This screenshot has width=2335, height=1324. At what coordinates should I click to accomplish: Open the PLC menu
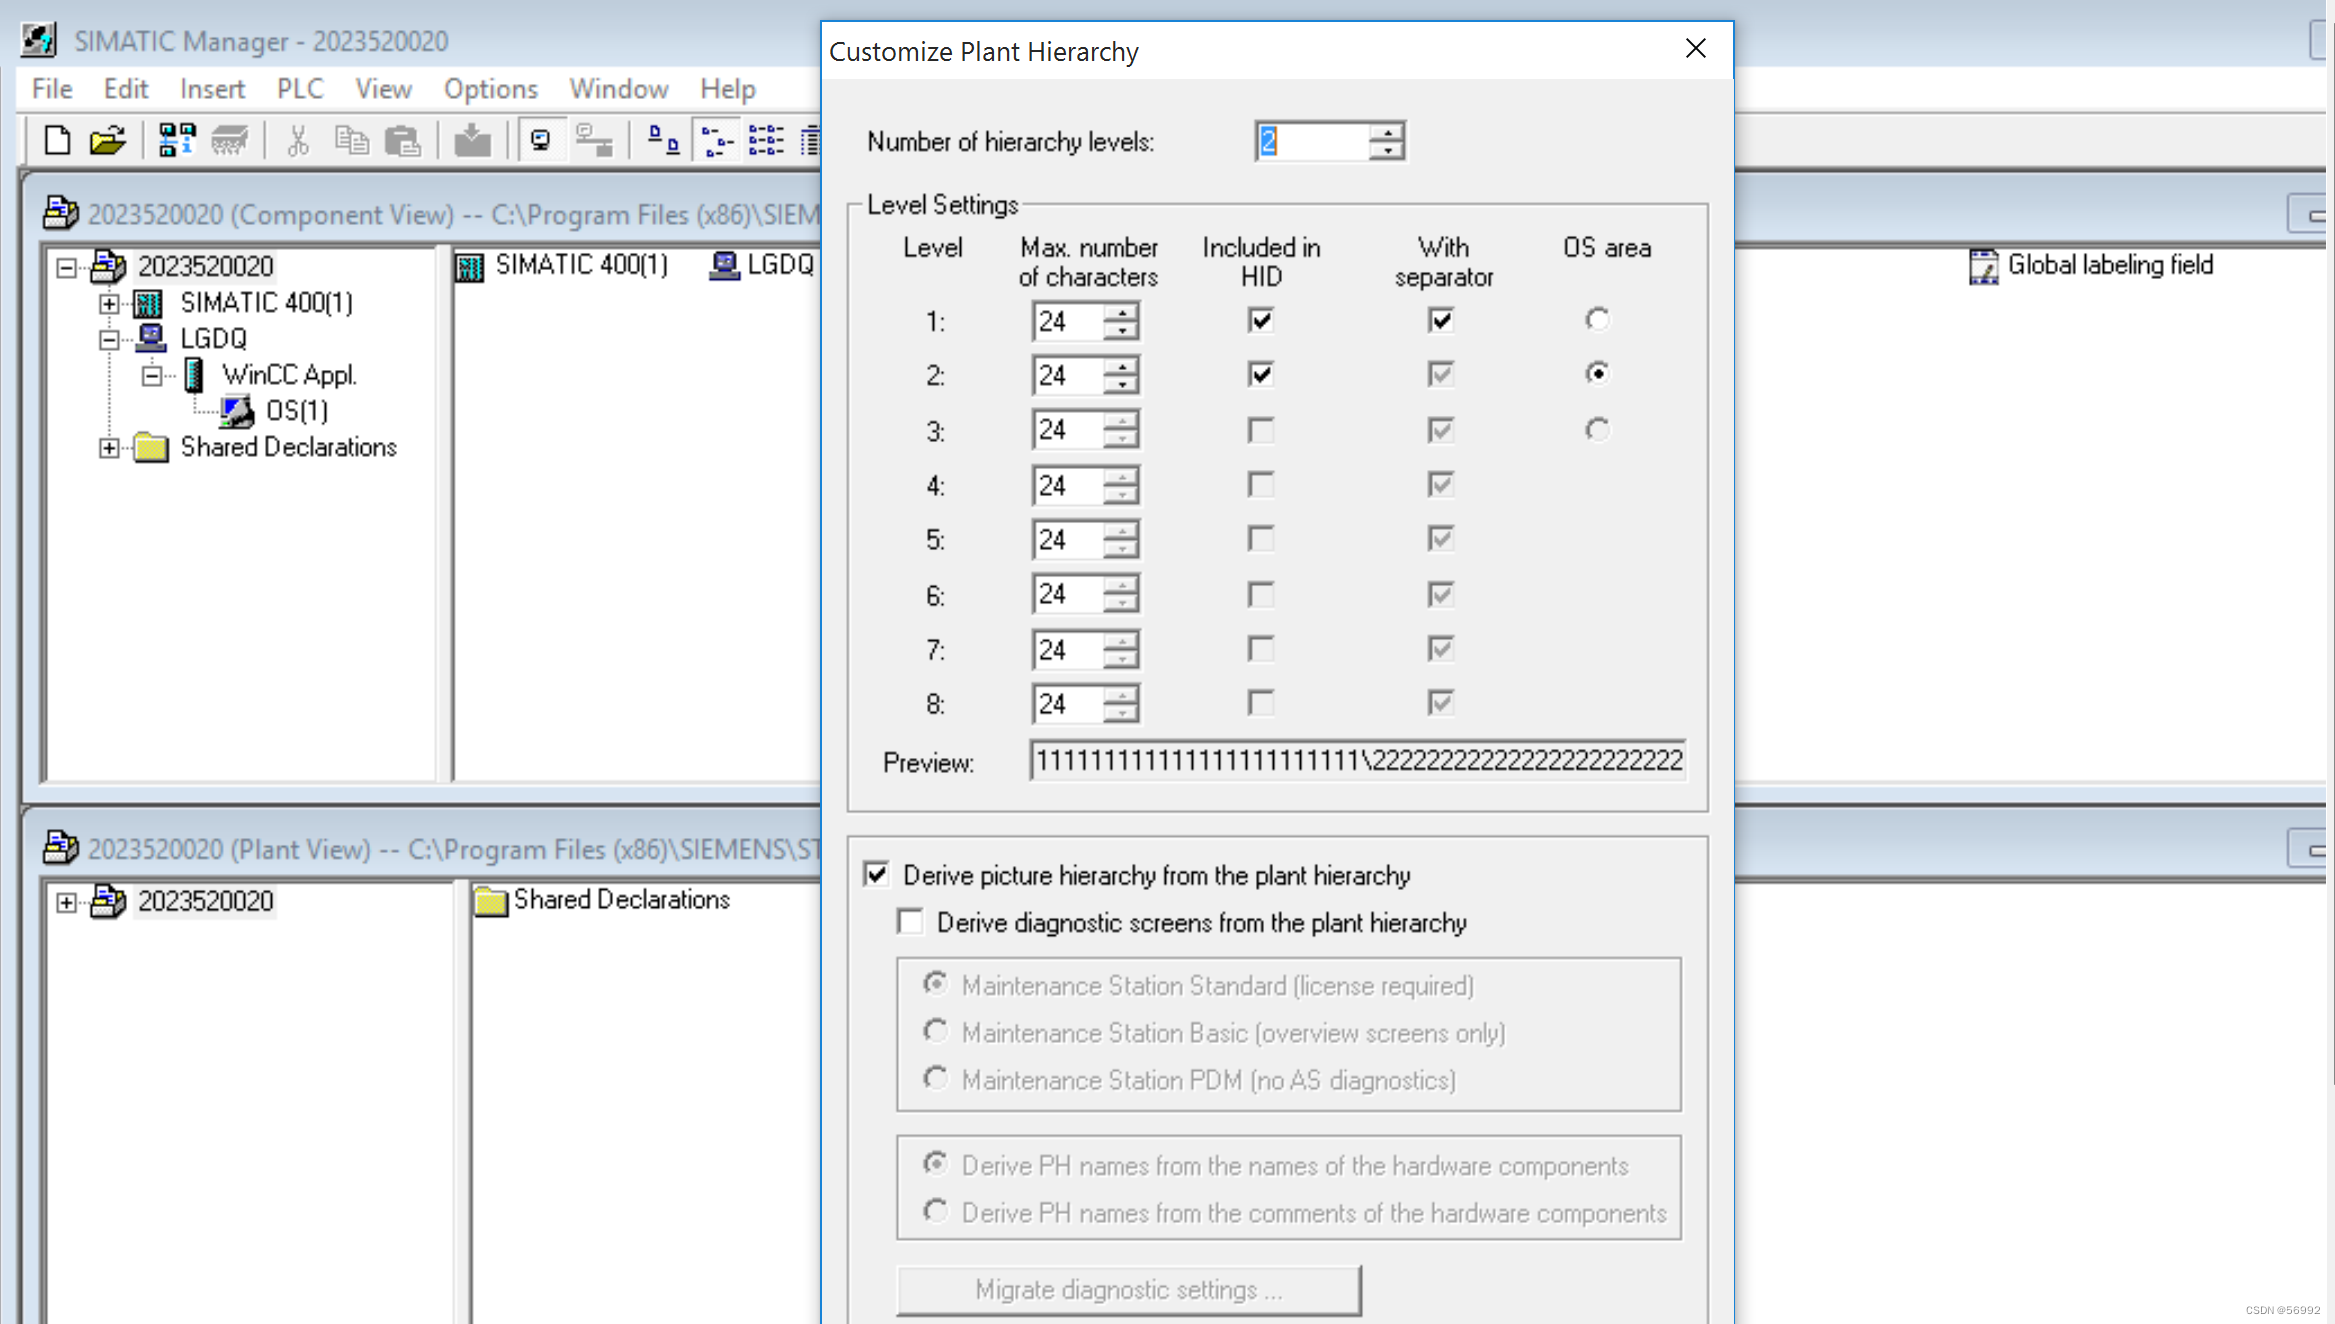click(x=299, y=88)
